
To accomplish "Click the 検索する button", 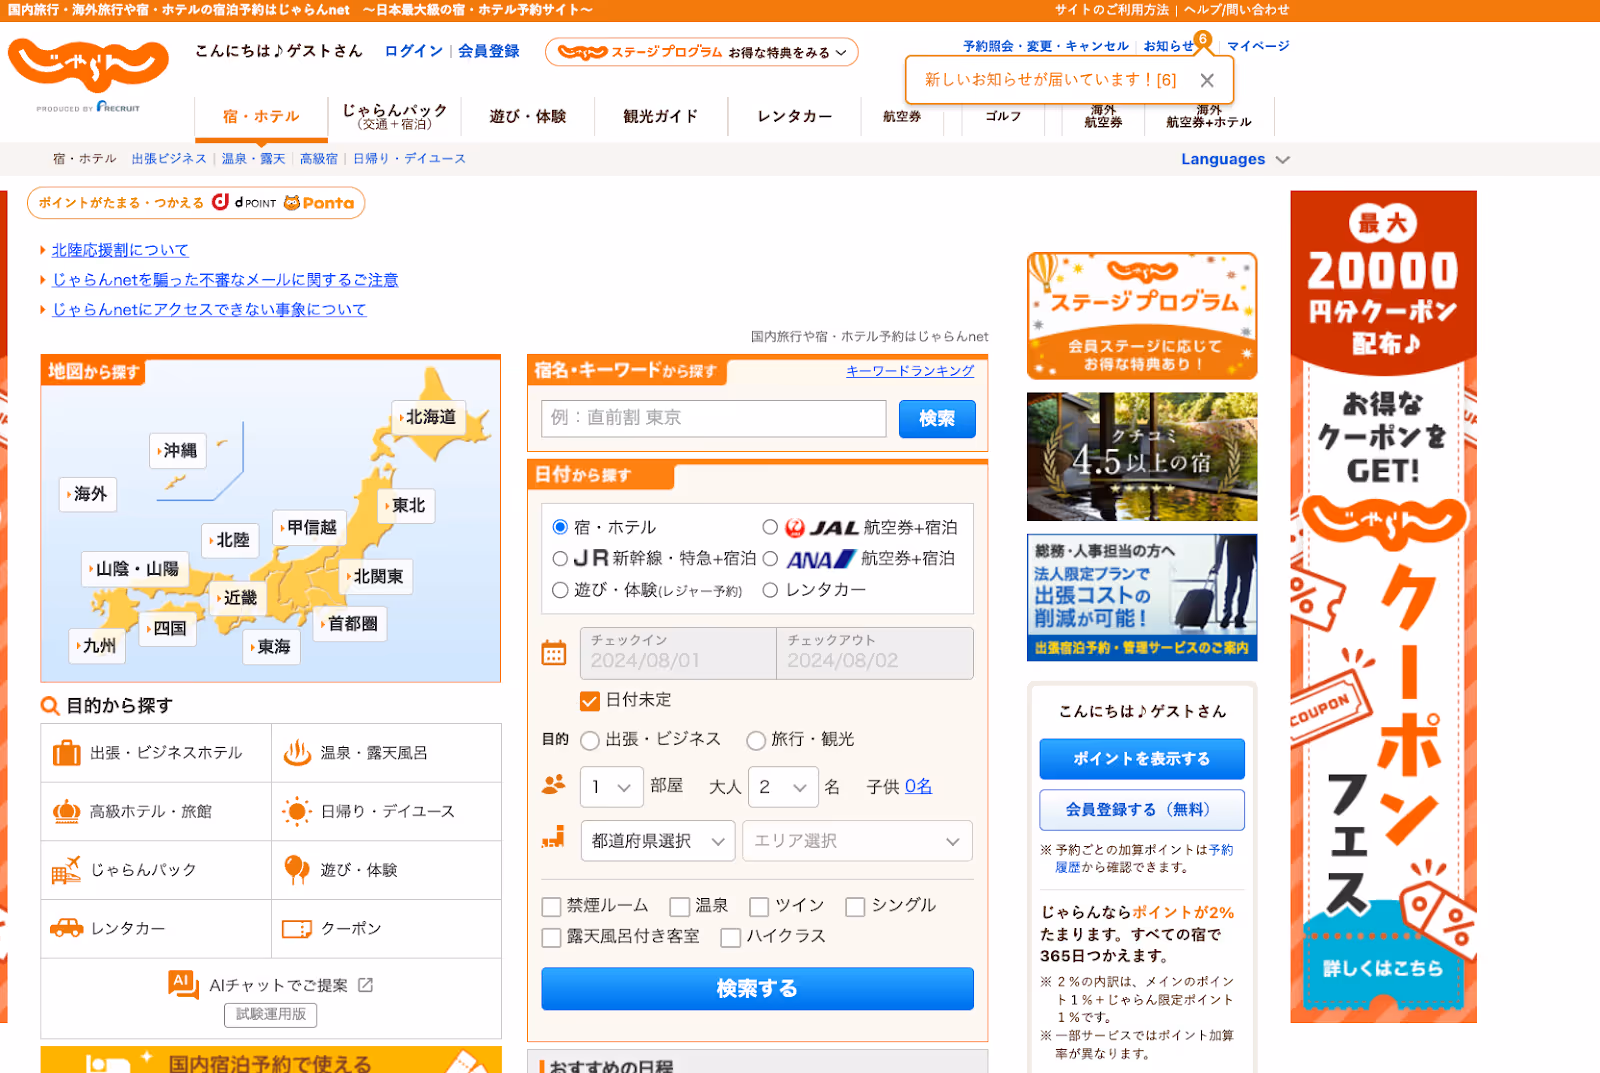I will pos(757,989).
